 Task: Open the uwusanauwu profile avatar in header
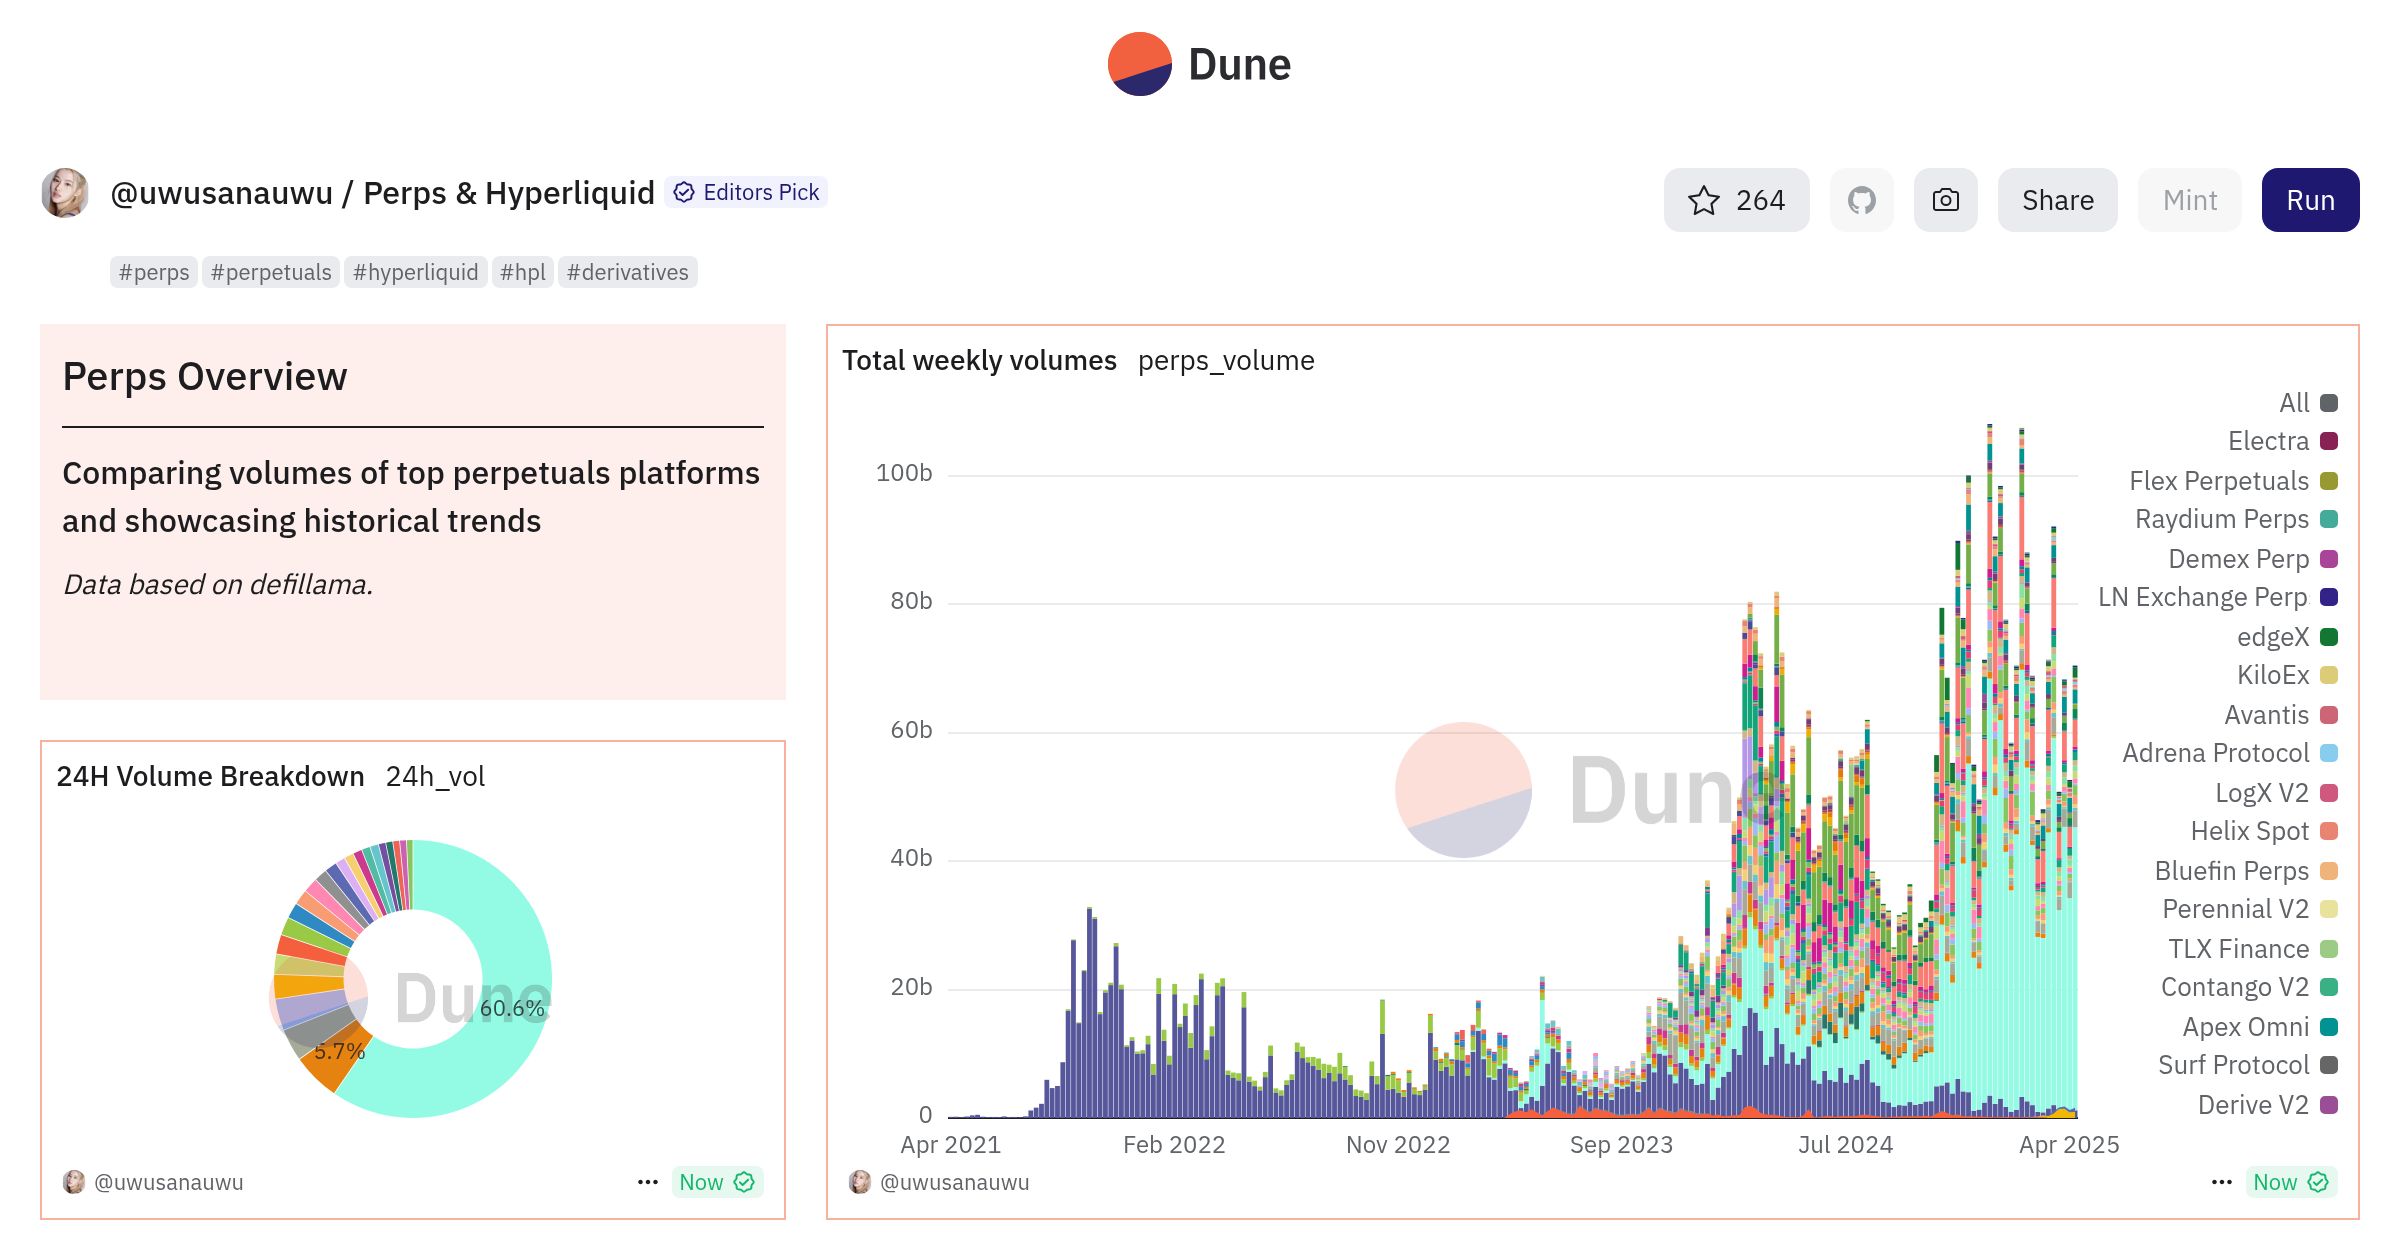coord(65,192)
